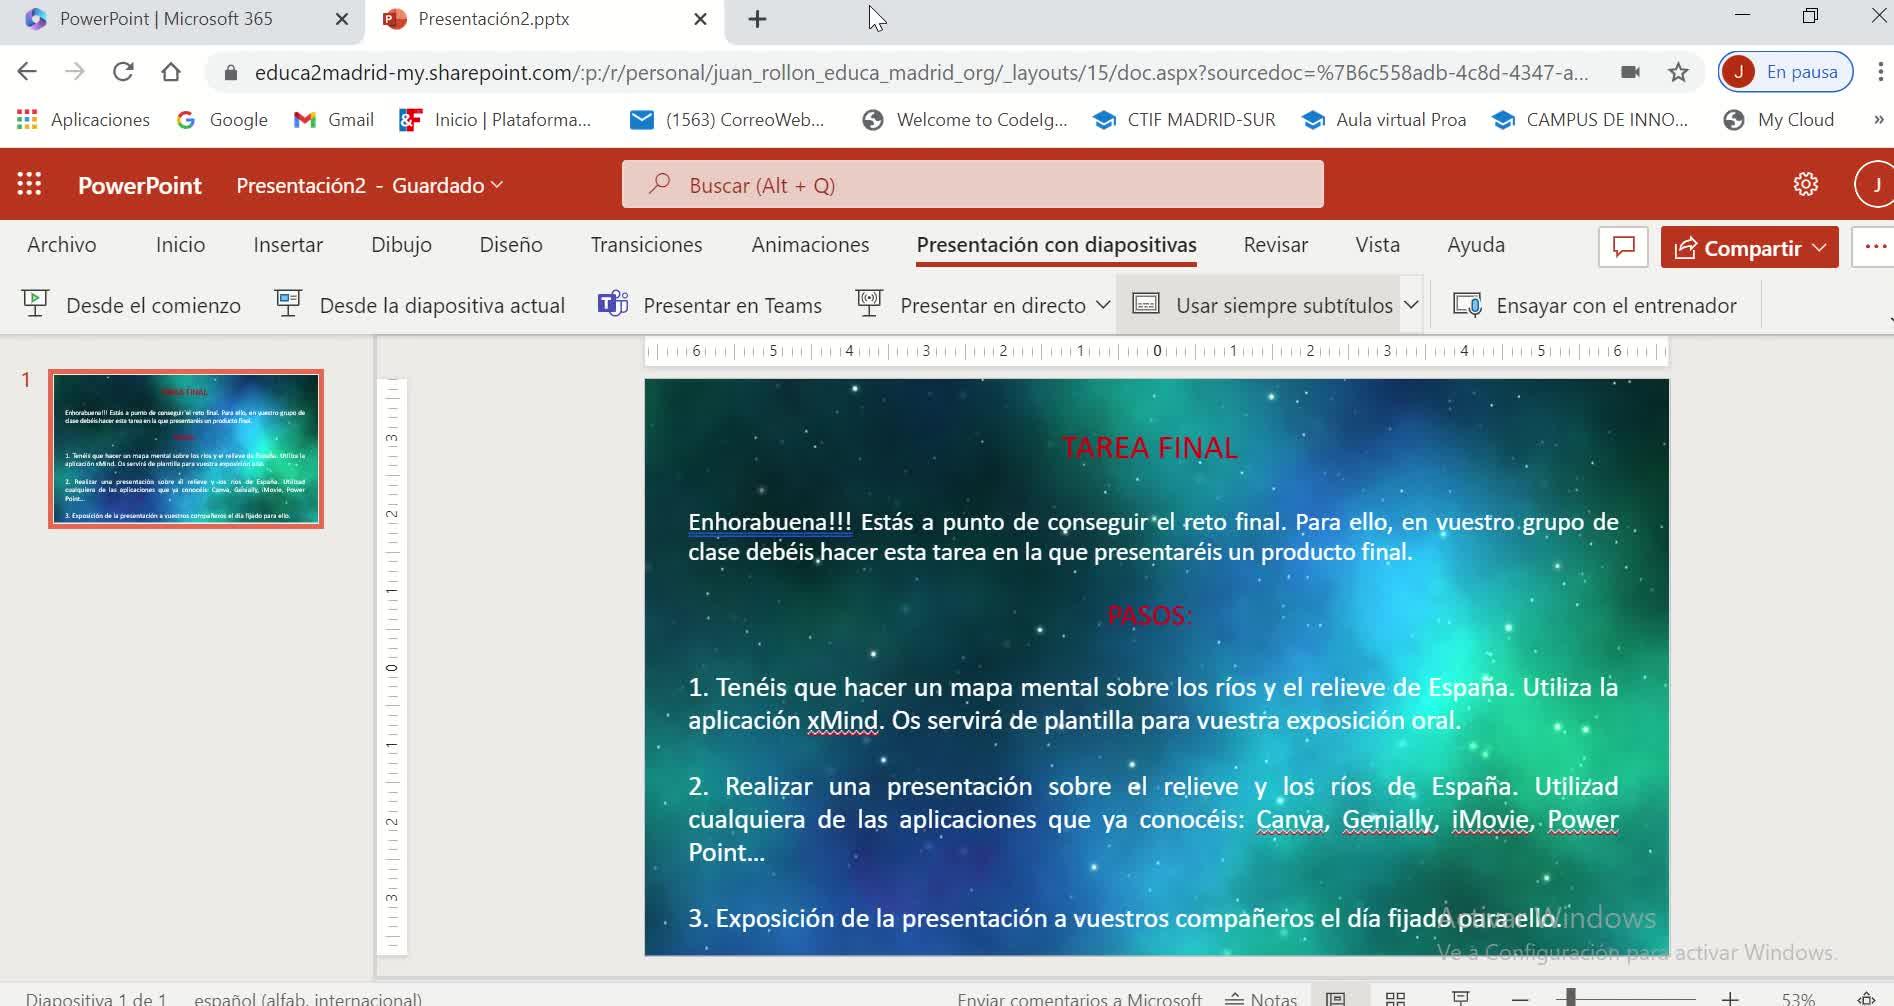
Task: Switch to the Revisar tab
Action: coord(1275,245)
